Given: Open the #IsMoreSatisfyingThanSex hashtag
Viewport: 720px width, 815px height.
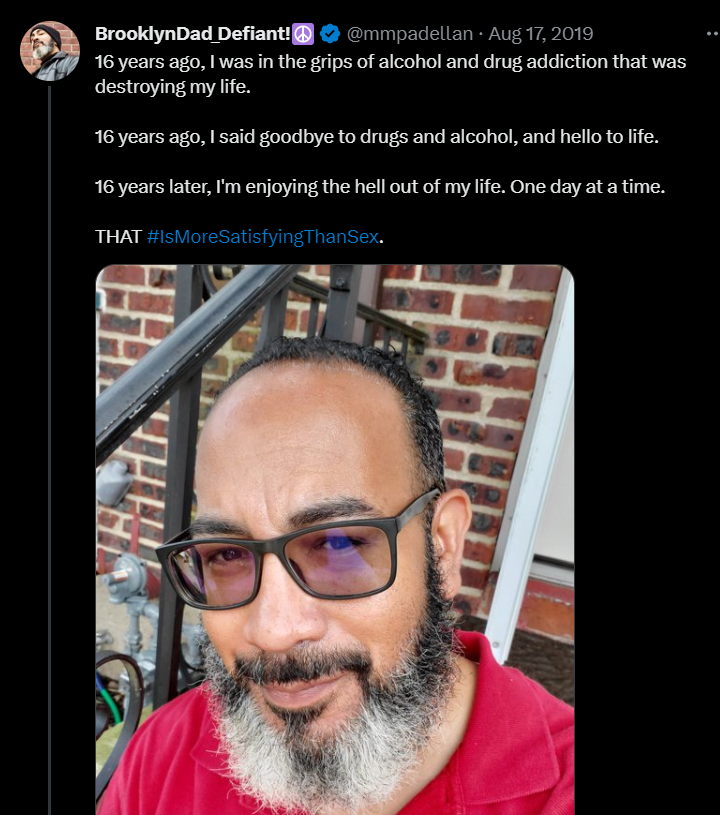Looking at the screenshot, I should click(264, 238).
